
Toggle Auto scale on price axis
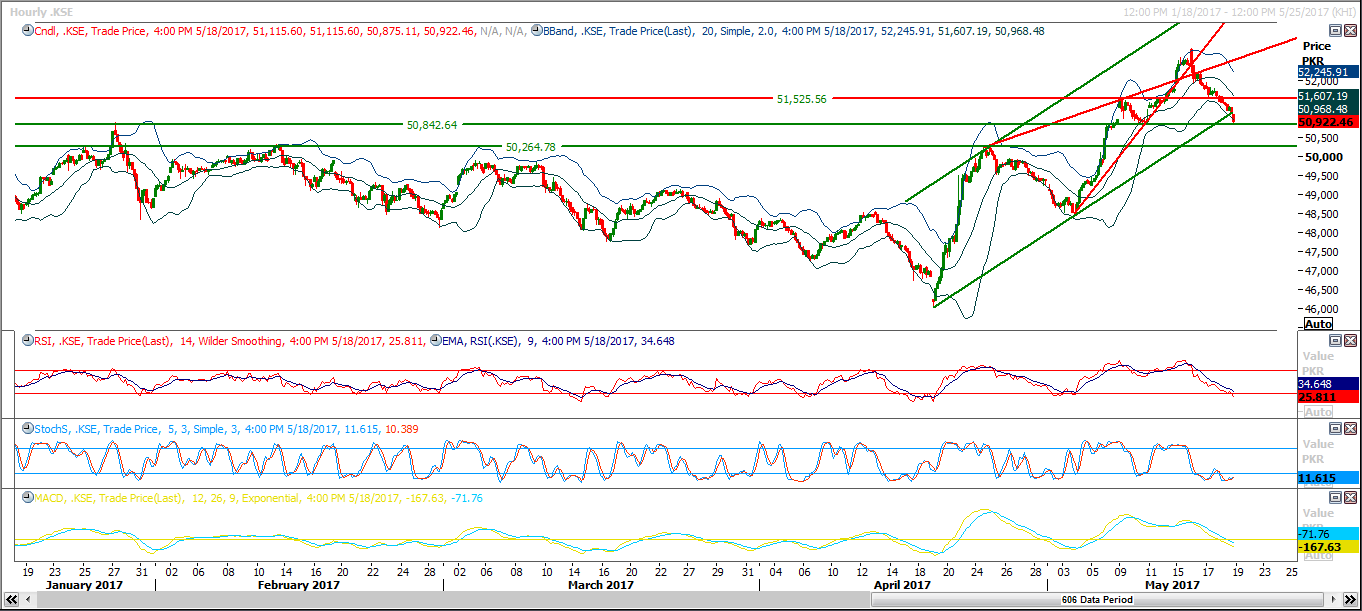click(x=1319, y=324)
